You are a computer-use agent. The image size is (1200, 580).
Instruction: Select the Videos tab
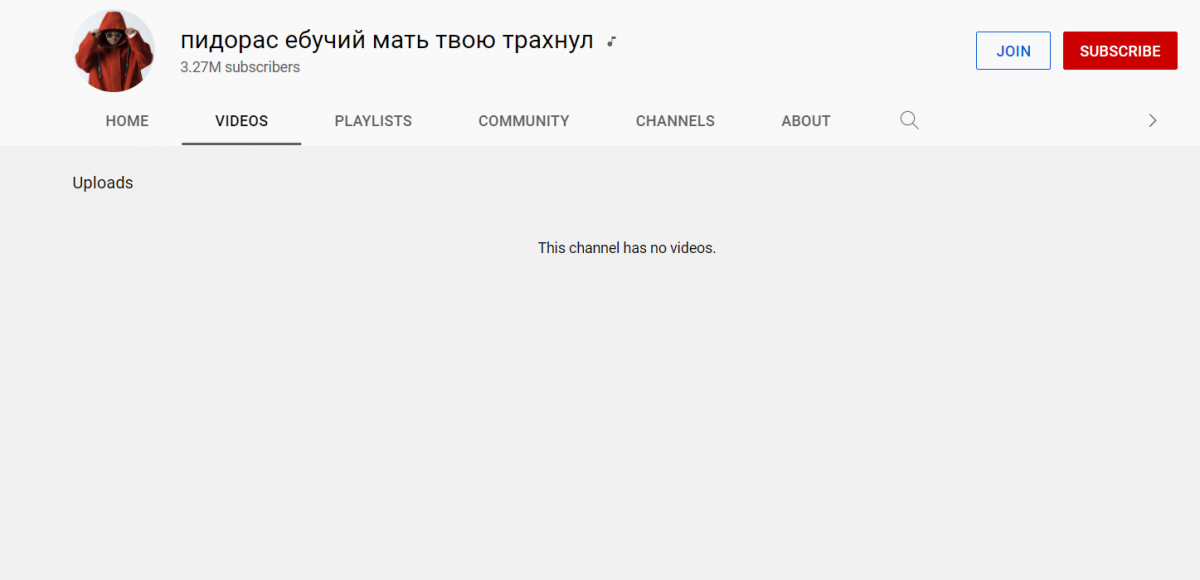point(241,121)
